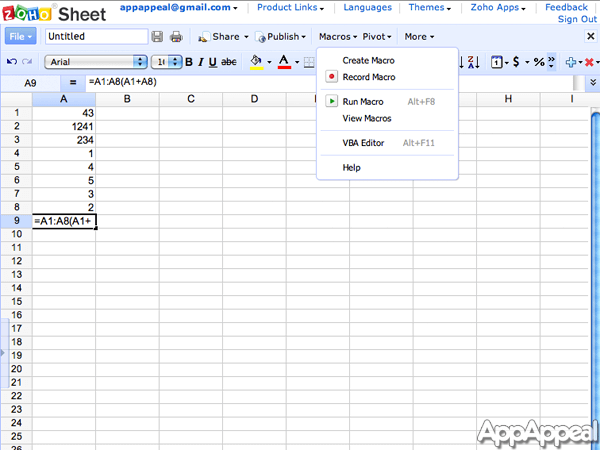Viewport: 600px width, 450px height.
Task: Click the blue plus insert icon
Action: coord(571,62)
